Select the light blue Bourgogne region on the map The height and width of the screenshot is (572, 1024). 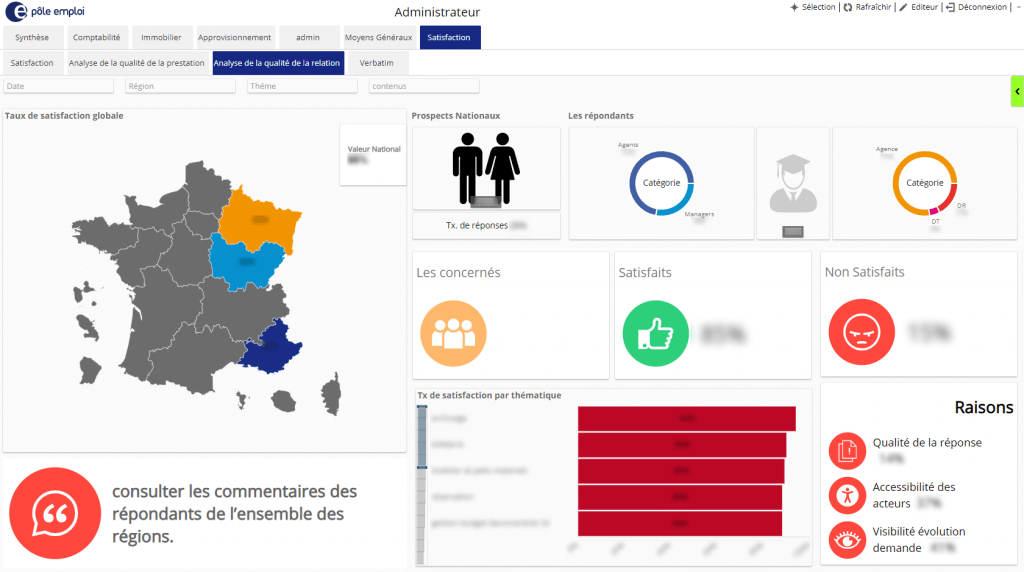246,261
